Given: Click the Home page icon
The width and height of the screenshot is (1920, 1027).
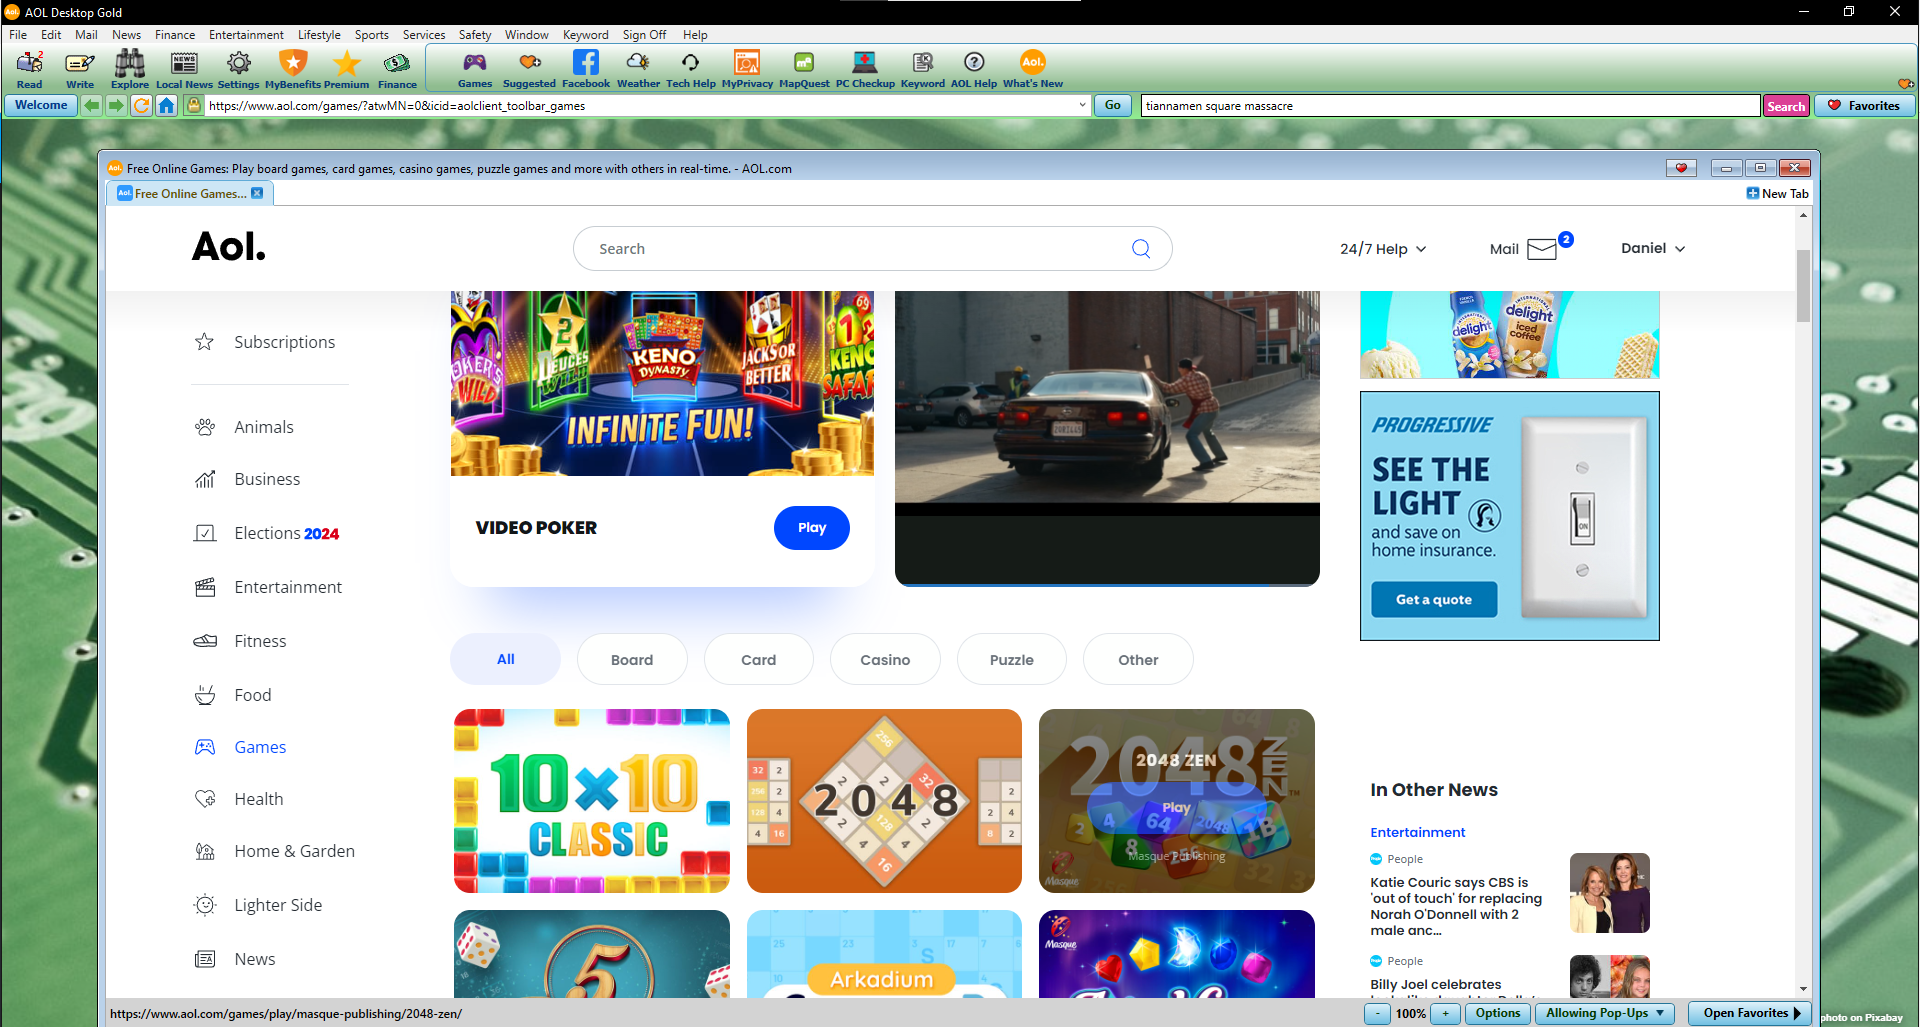Looking at the screenshot, I should pyautogui.click(x=167, y=106).
